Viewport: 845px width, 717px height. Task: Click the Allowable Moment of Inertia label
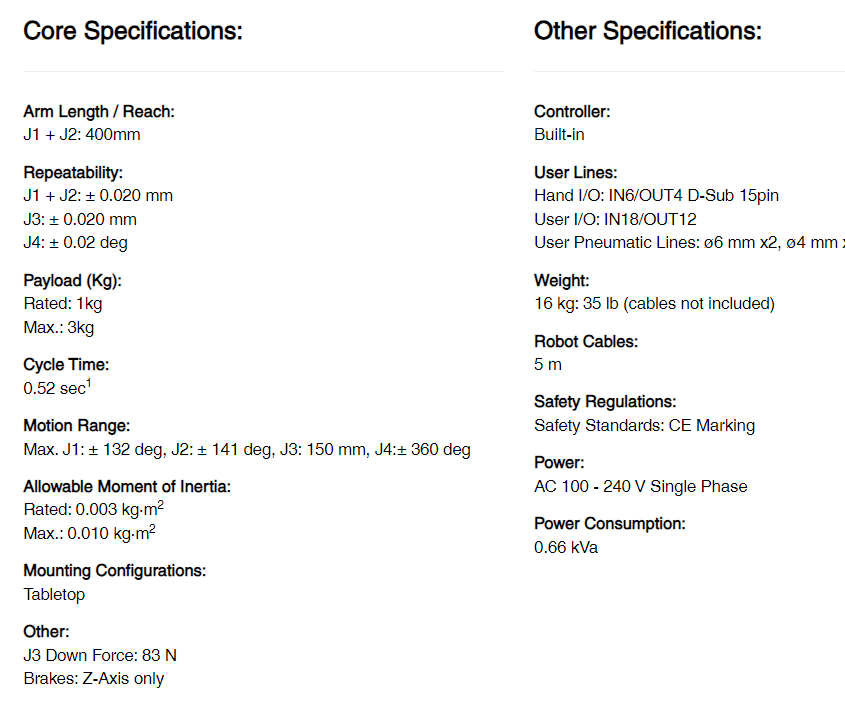coord(127,487)
